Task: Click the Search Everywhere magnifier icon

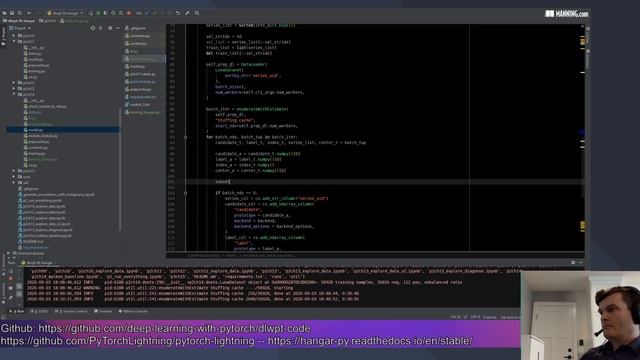Action: click(x=197, y=13)
